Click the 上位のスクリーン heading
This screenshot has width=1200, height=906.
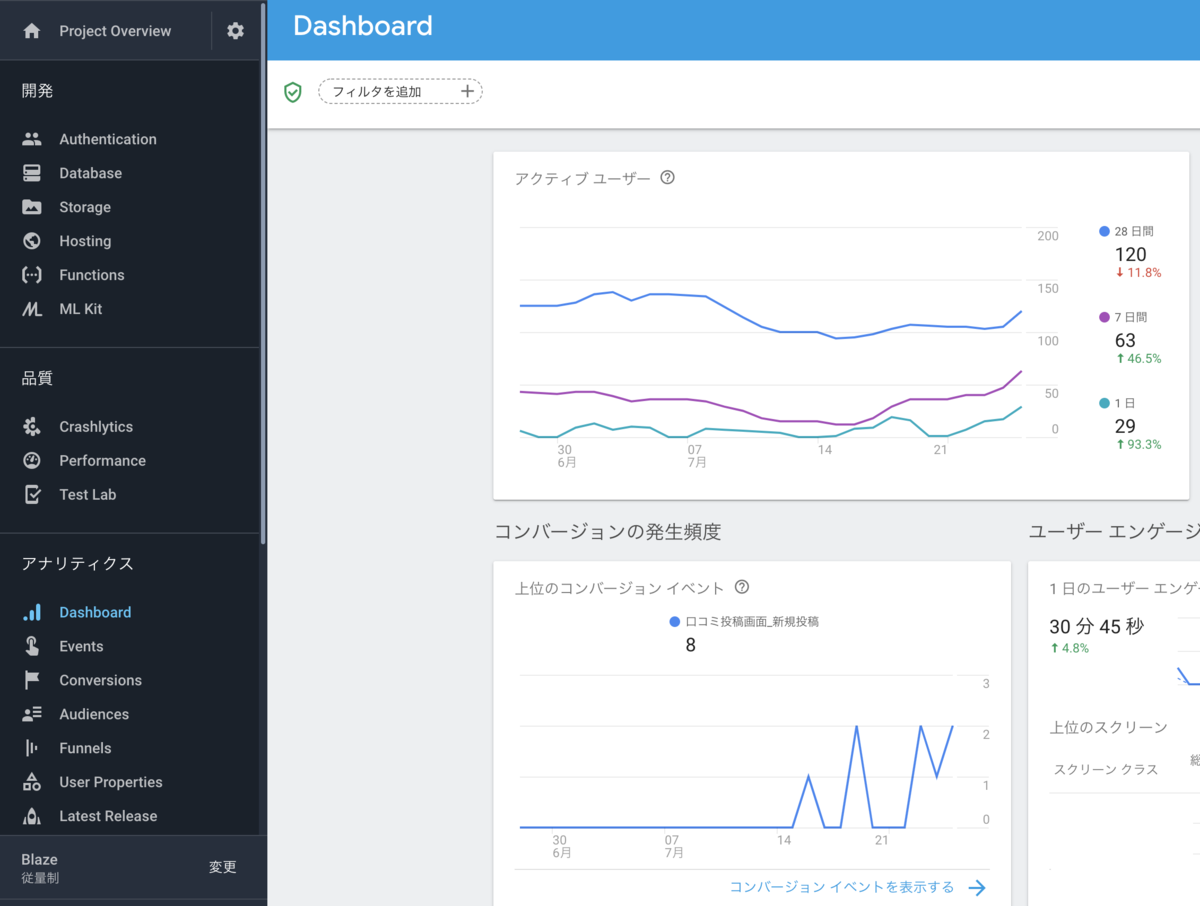1108,727
